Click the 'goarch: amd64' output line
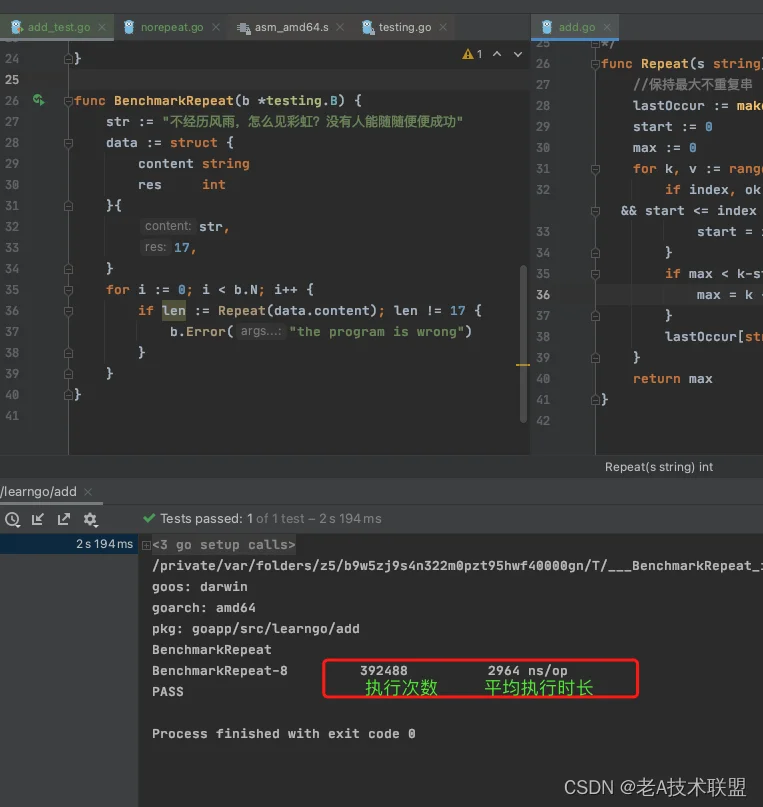763x807 pixels. [204, 608]
